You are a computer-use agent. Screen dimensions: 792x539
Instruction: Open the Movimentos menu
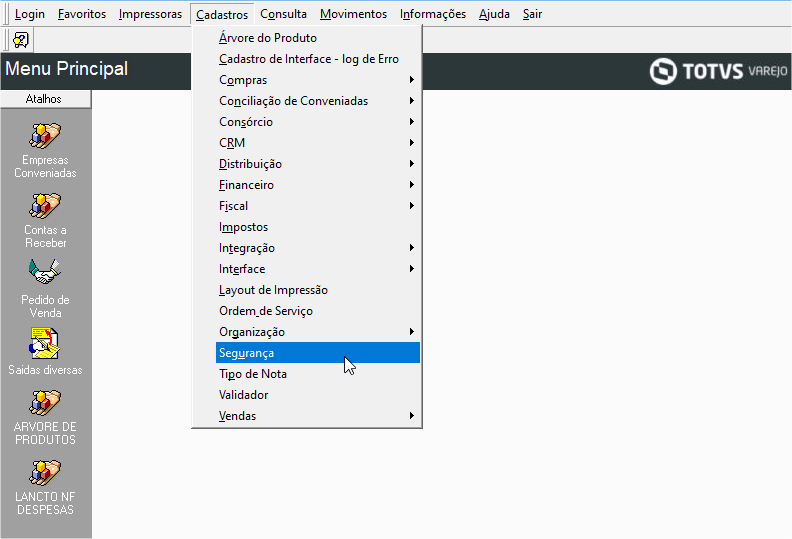pos(354,14)
